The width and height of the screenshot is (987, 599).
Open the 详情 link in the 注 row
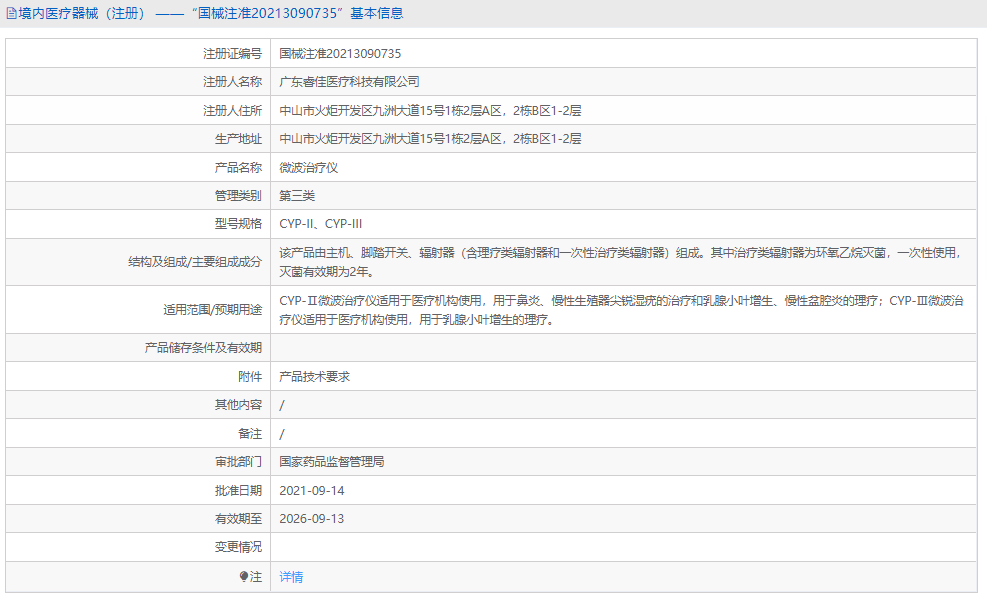(x=291, y=576)
